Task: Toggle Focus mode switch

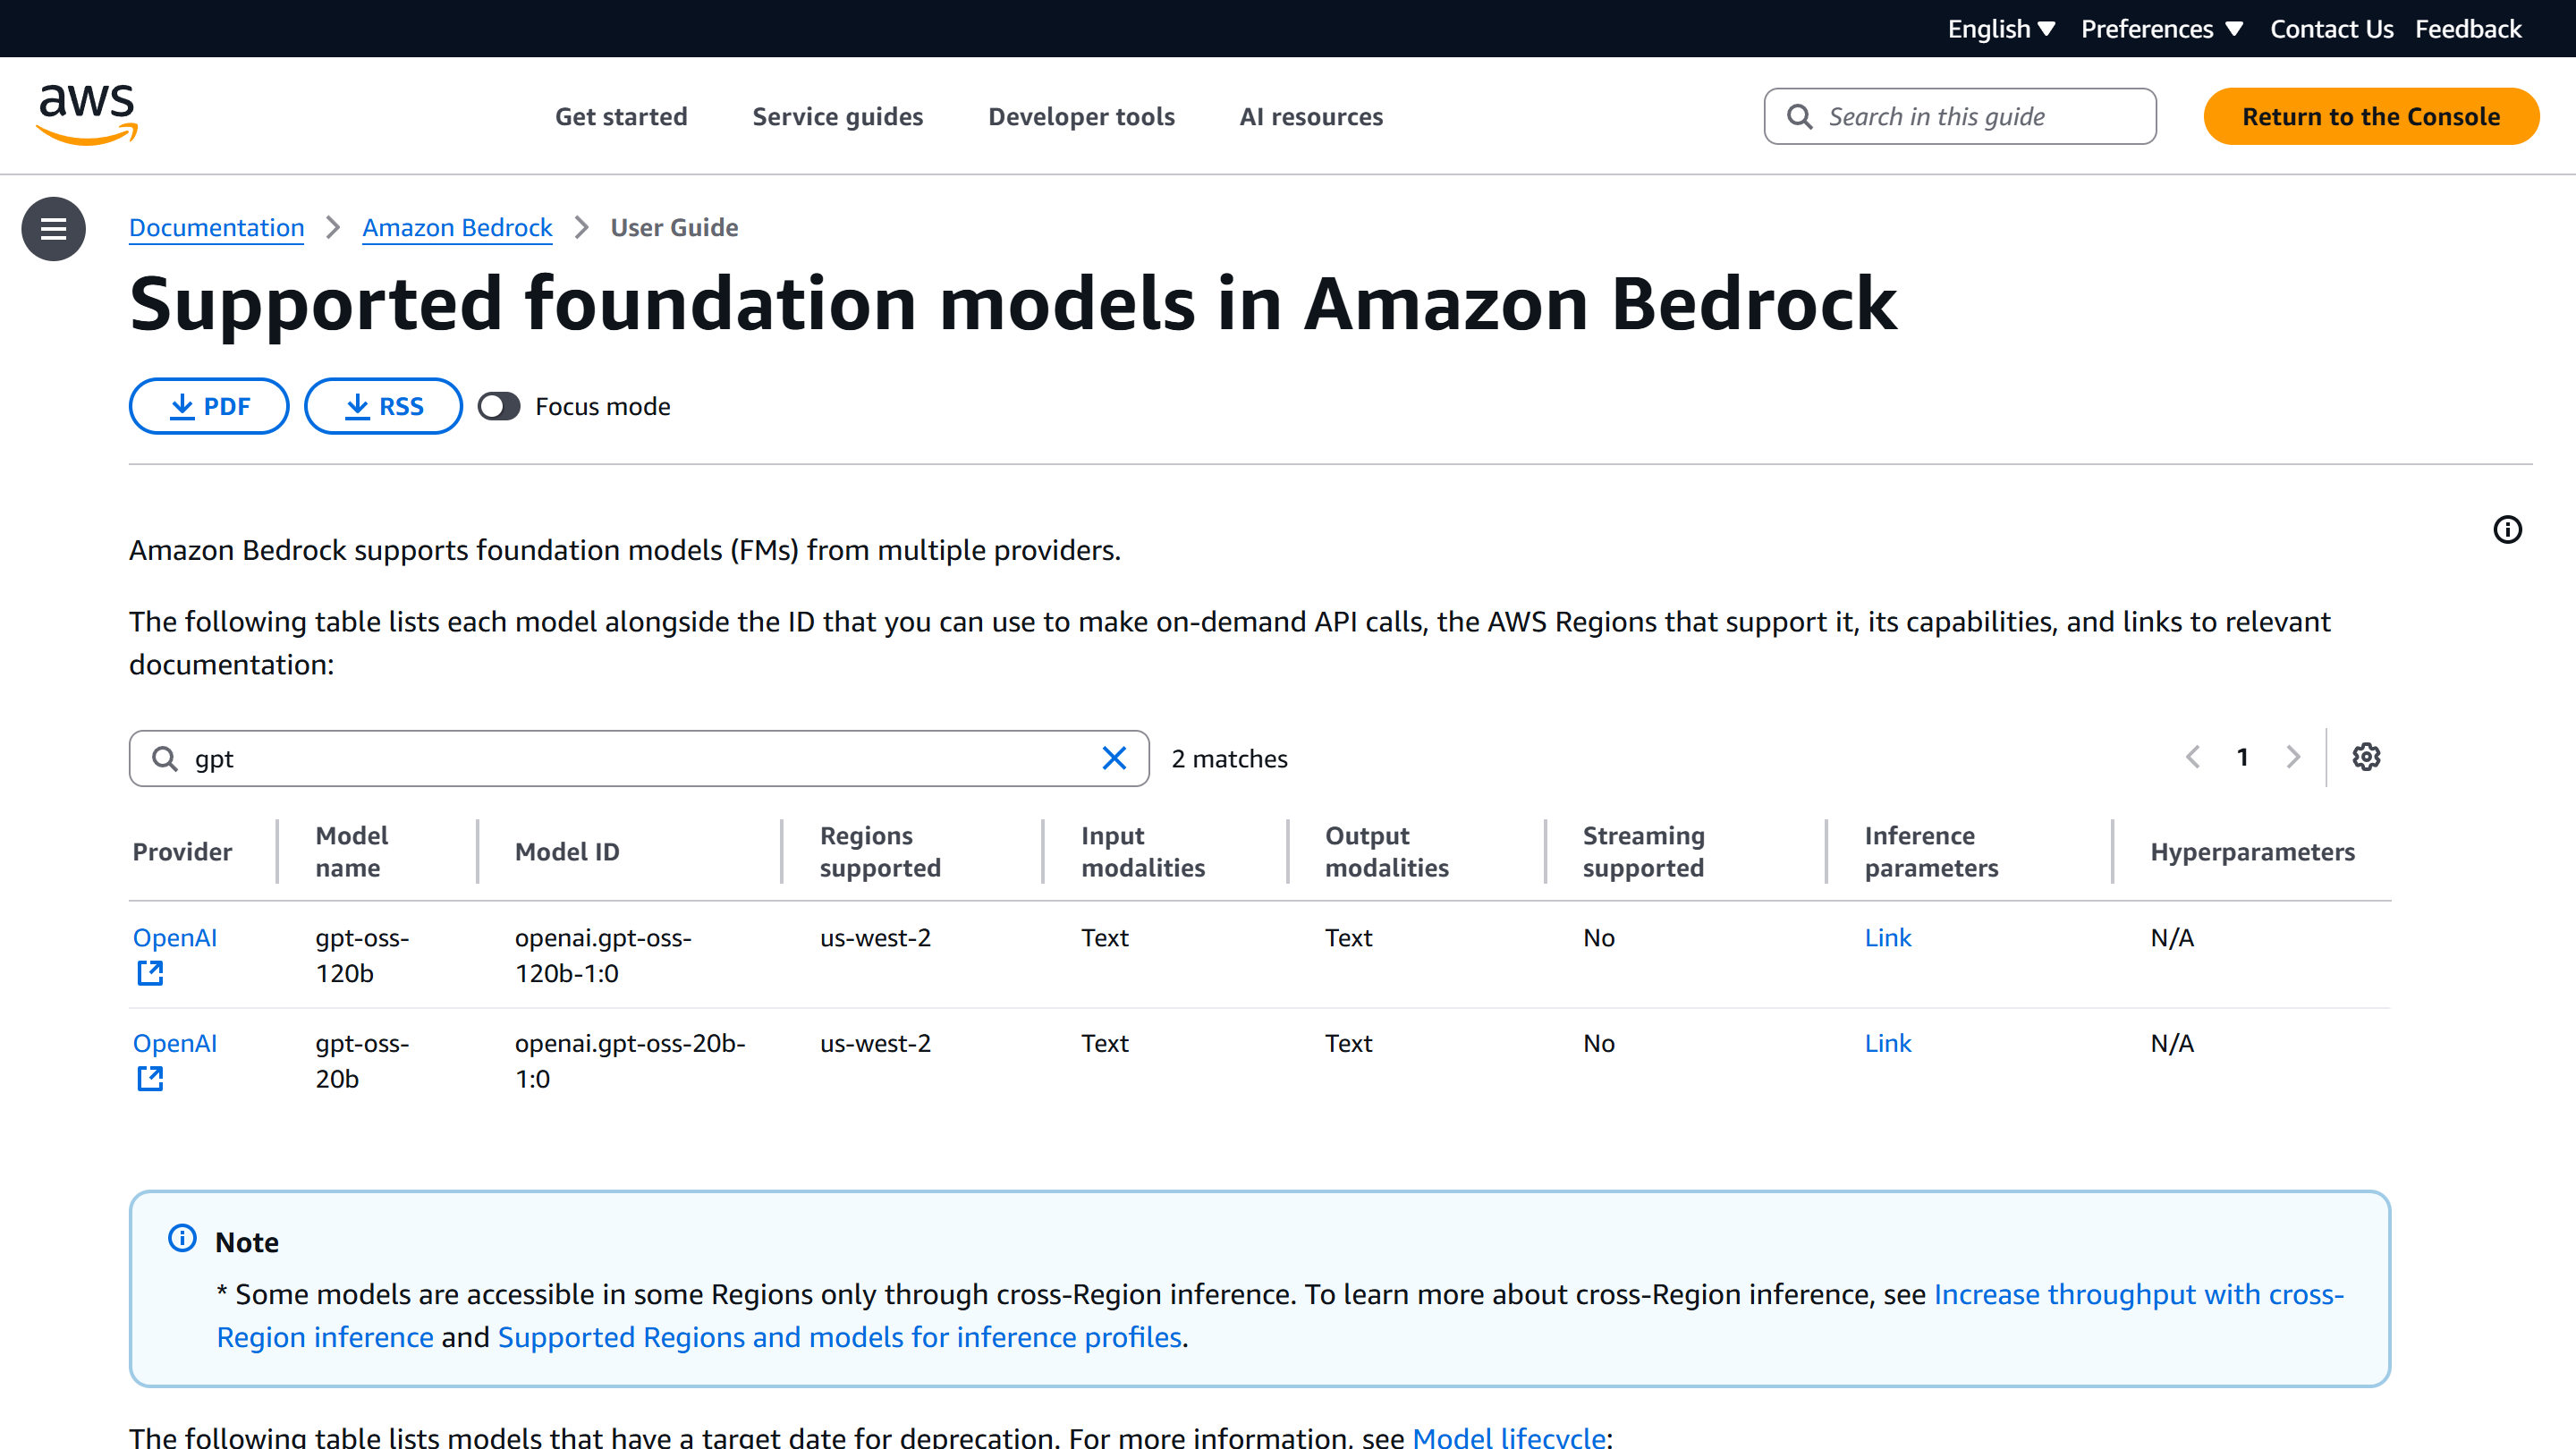Action: (x=499, y=406)
